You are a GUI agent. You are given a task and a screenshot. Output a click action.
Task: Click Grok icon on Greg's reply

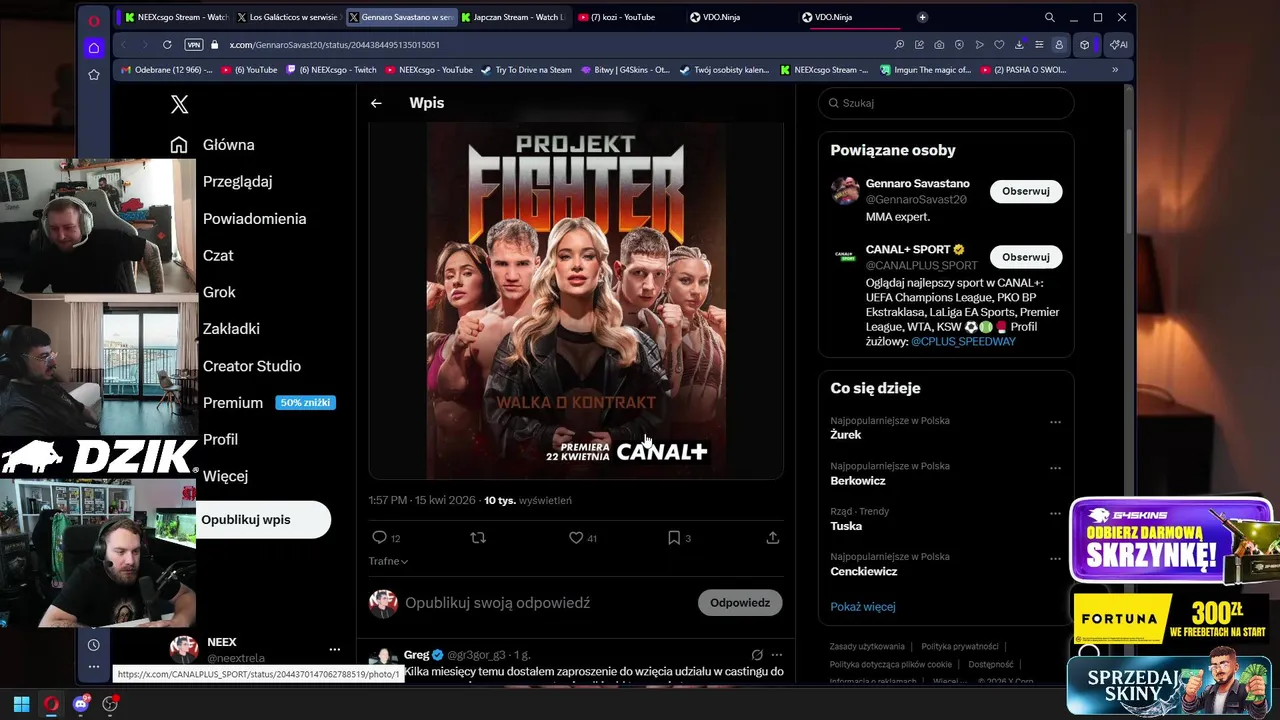tap(757, 655)
